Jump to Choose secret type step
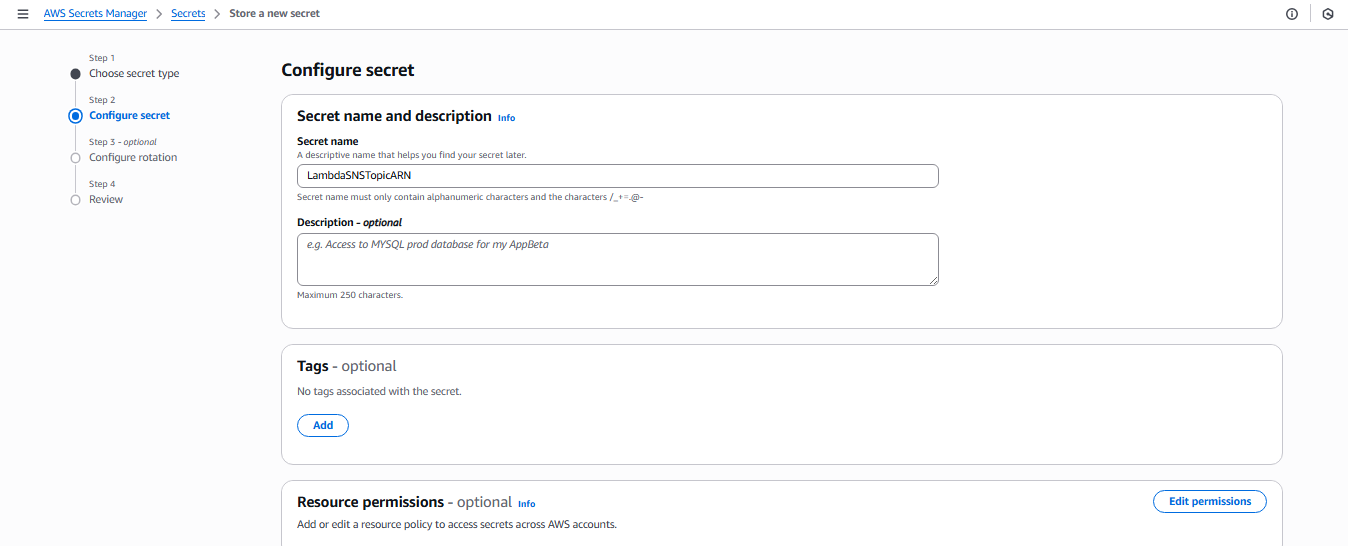Screen dimensions: 1348x546 (134, 74)
